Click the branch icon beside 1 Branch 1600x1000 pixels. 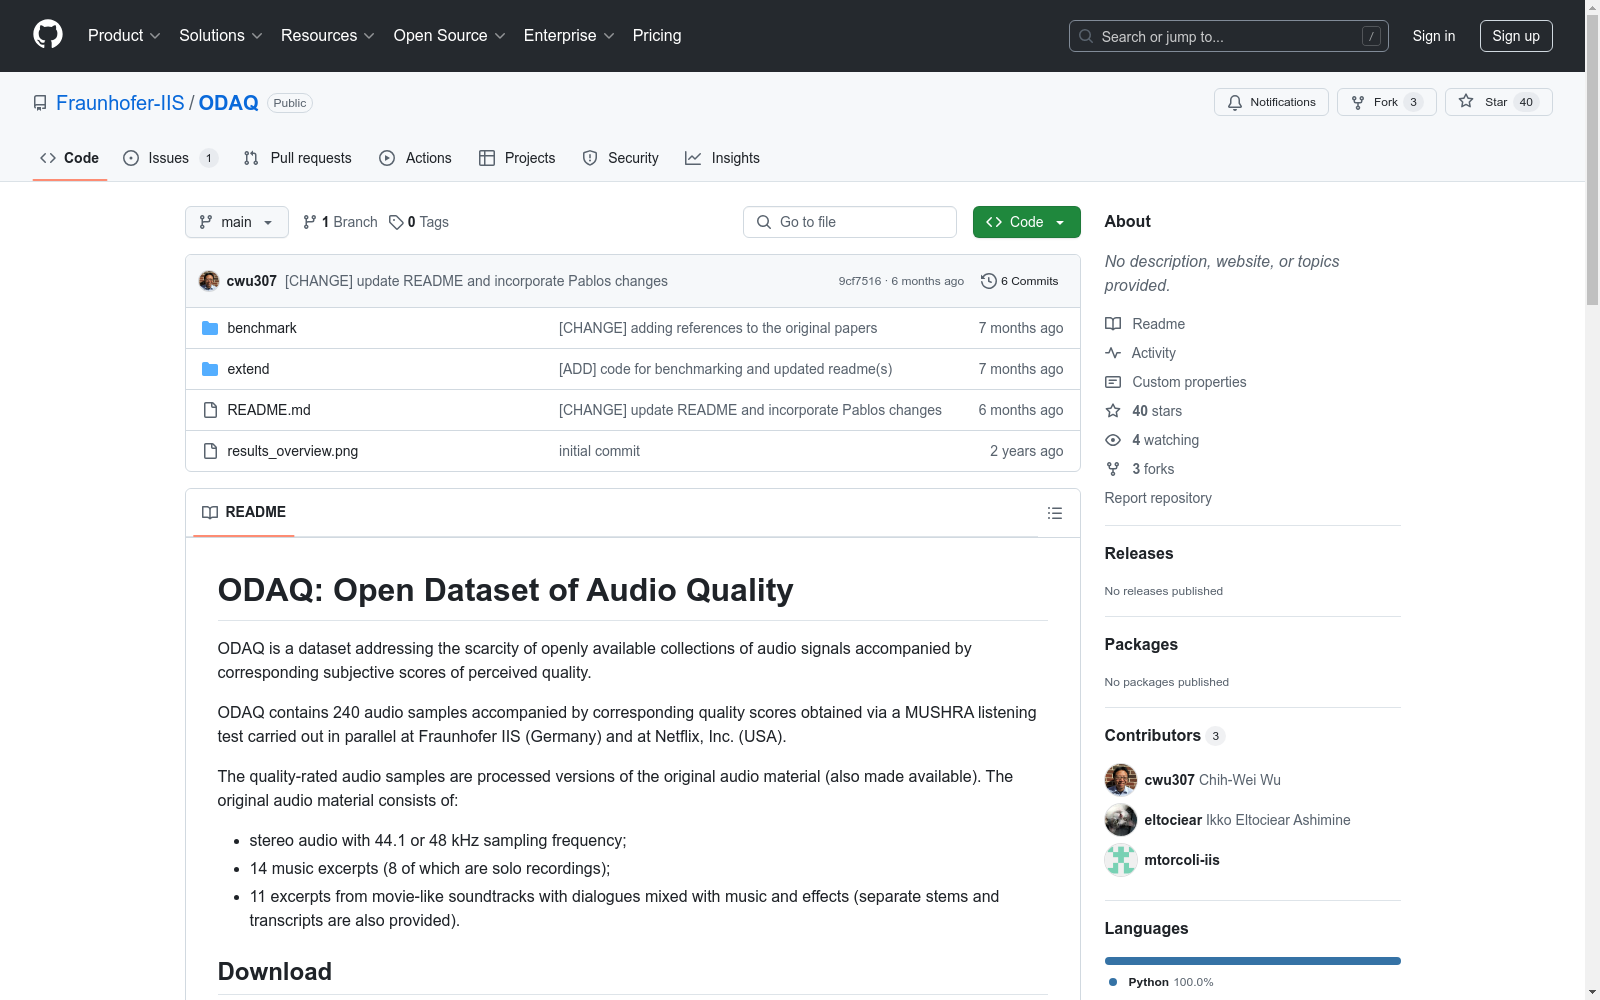click(x=310, y=222)
